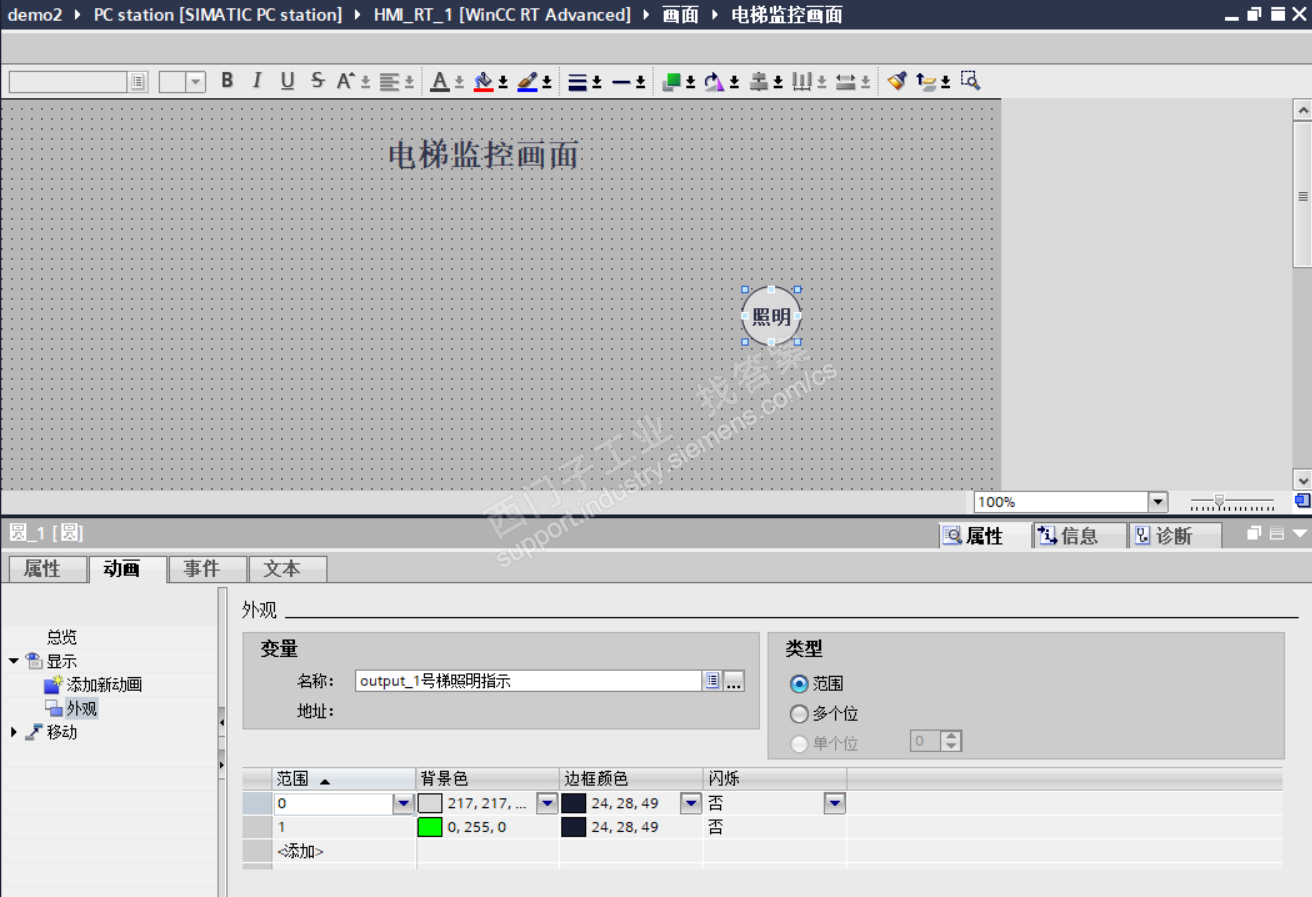Viewport: 1312px width, 897px height.
Task: Click the line style icon
Action: [621, 82]
